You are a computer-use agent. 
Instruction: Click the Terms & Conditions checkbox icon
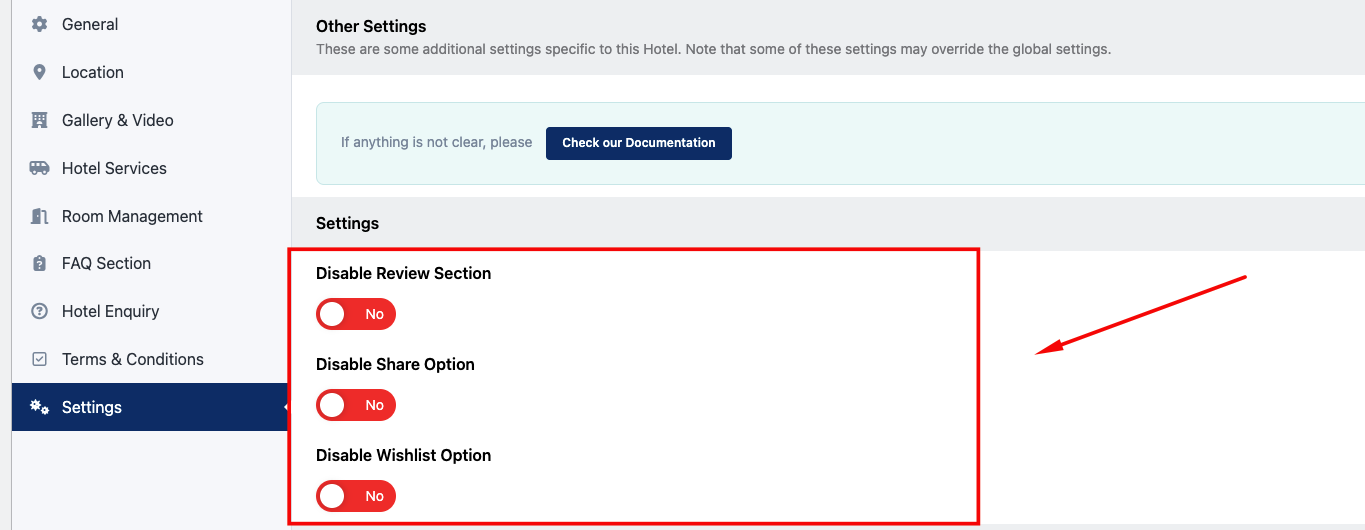39,359
